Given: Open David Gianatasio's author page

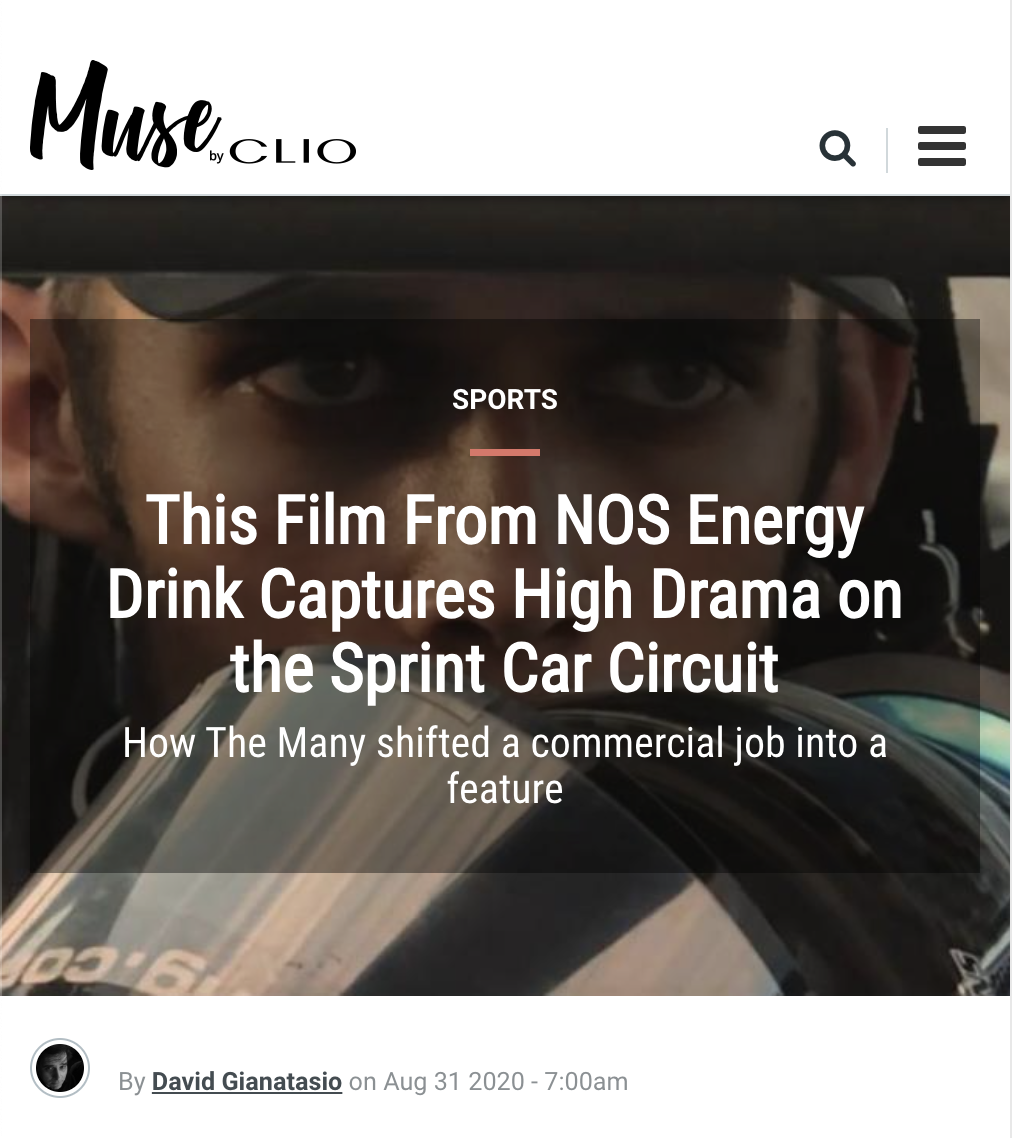Looking at the screenshot, I should (x=246, y=1081).
